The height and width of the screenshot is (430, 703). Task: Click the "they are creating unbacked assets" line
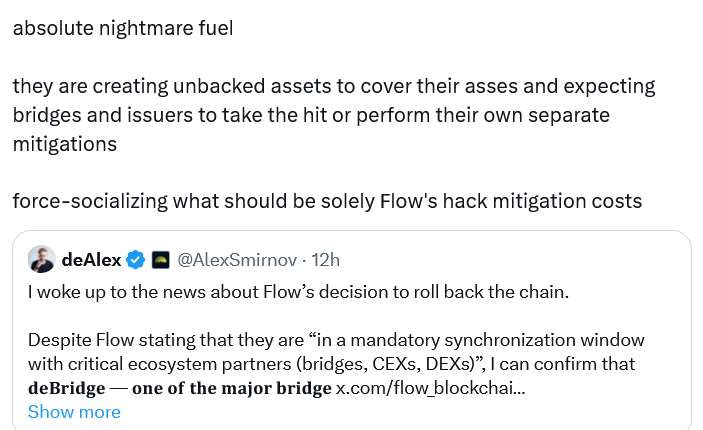click(x=333, y=86)
